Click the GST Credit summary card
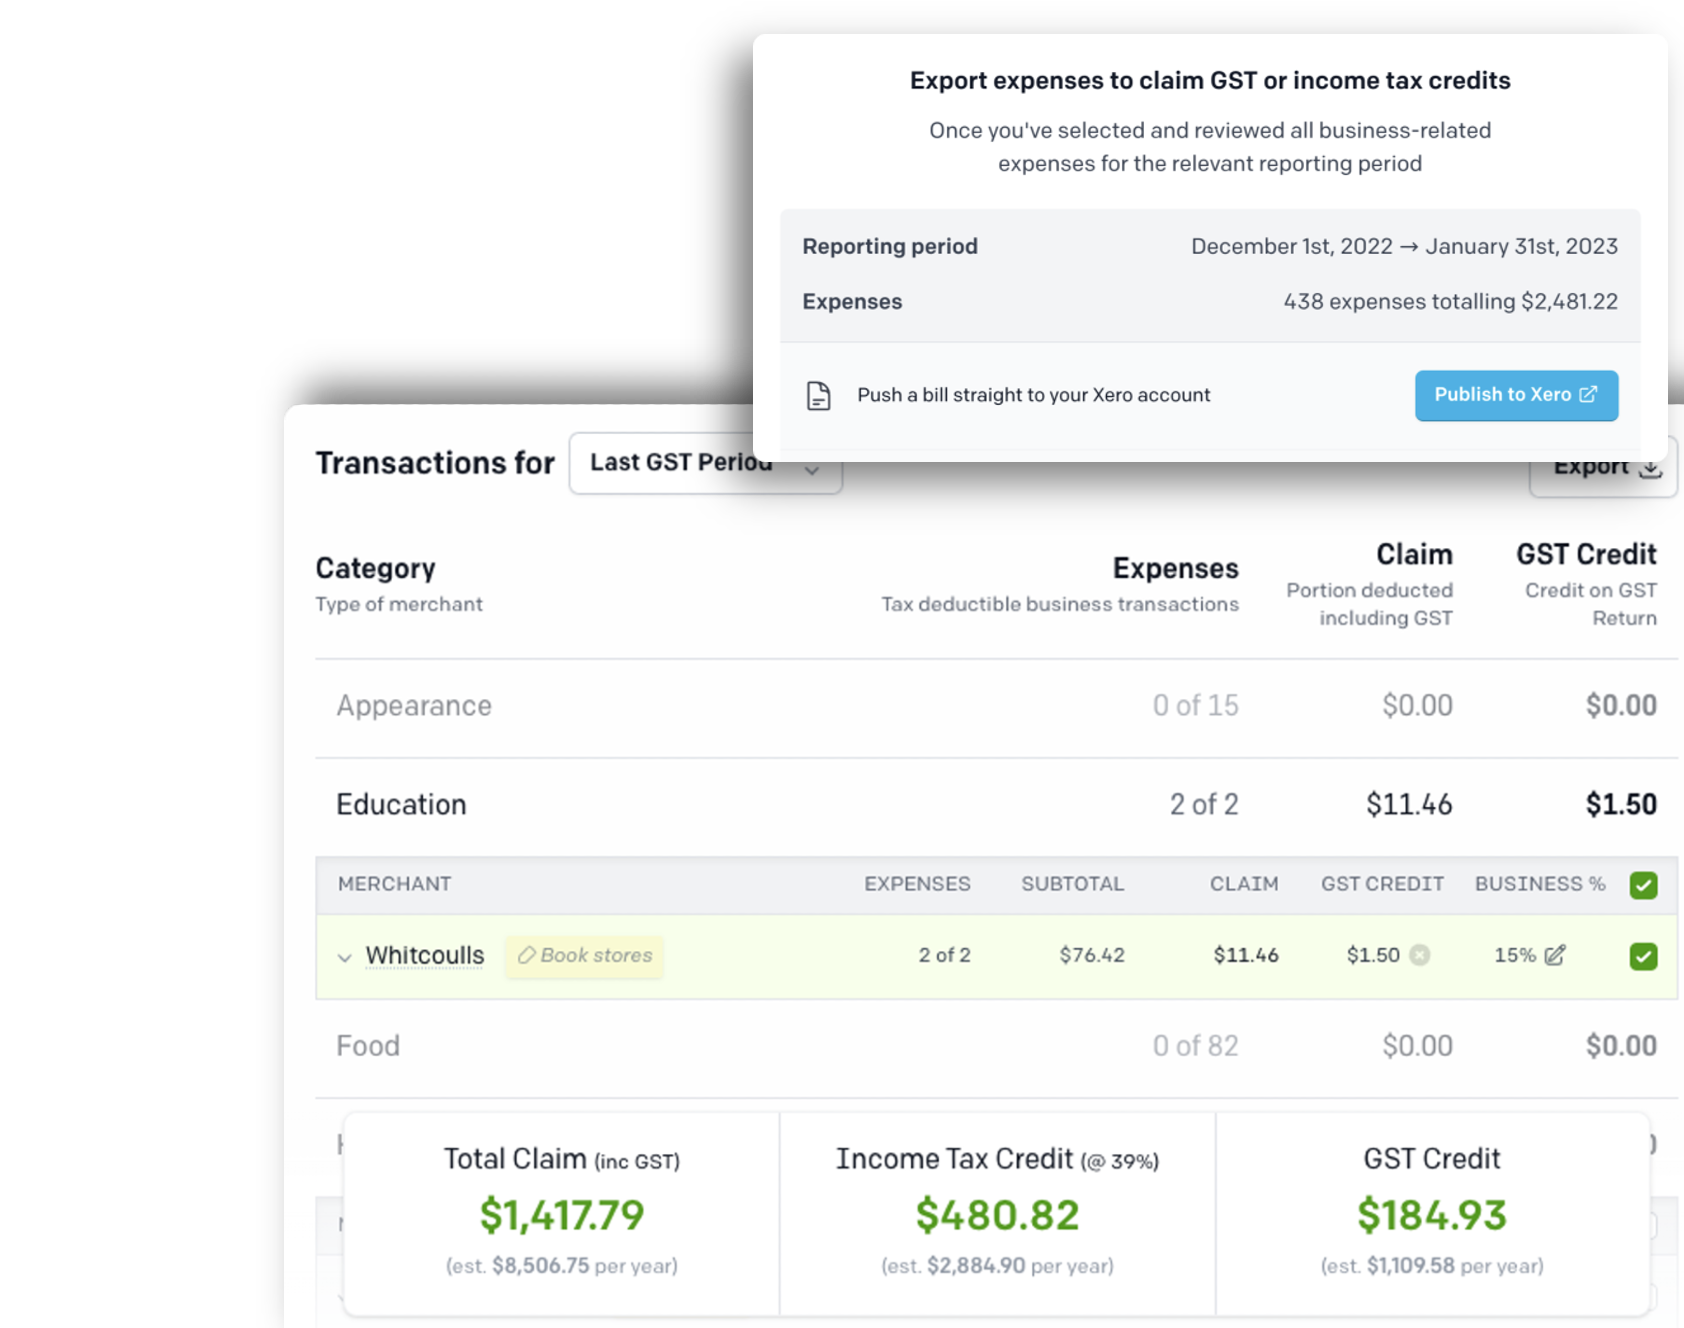This screenshot has width=1684, height=1328. point(1432,1212)
